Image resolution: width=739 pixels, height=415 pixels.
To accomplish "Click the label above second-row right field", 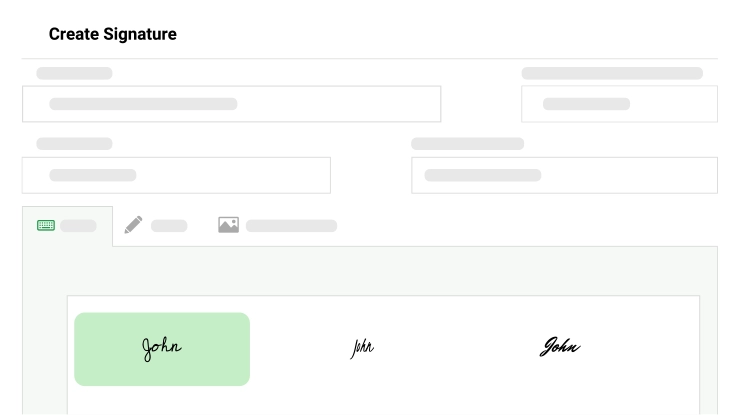I will point(467,144).
